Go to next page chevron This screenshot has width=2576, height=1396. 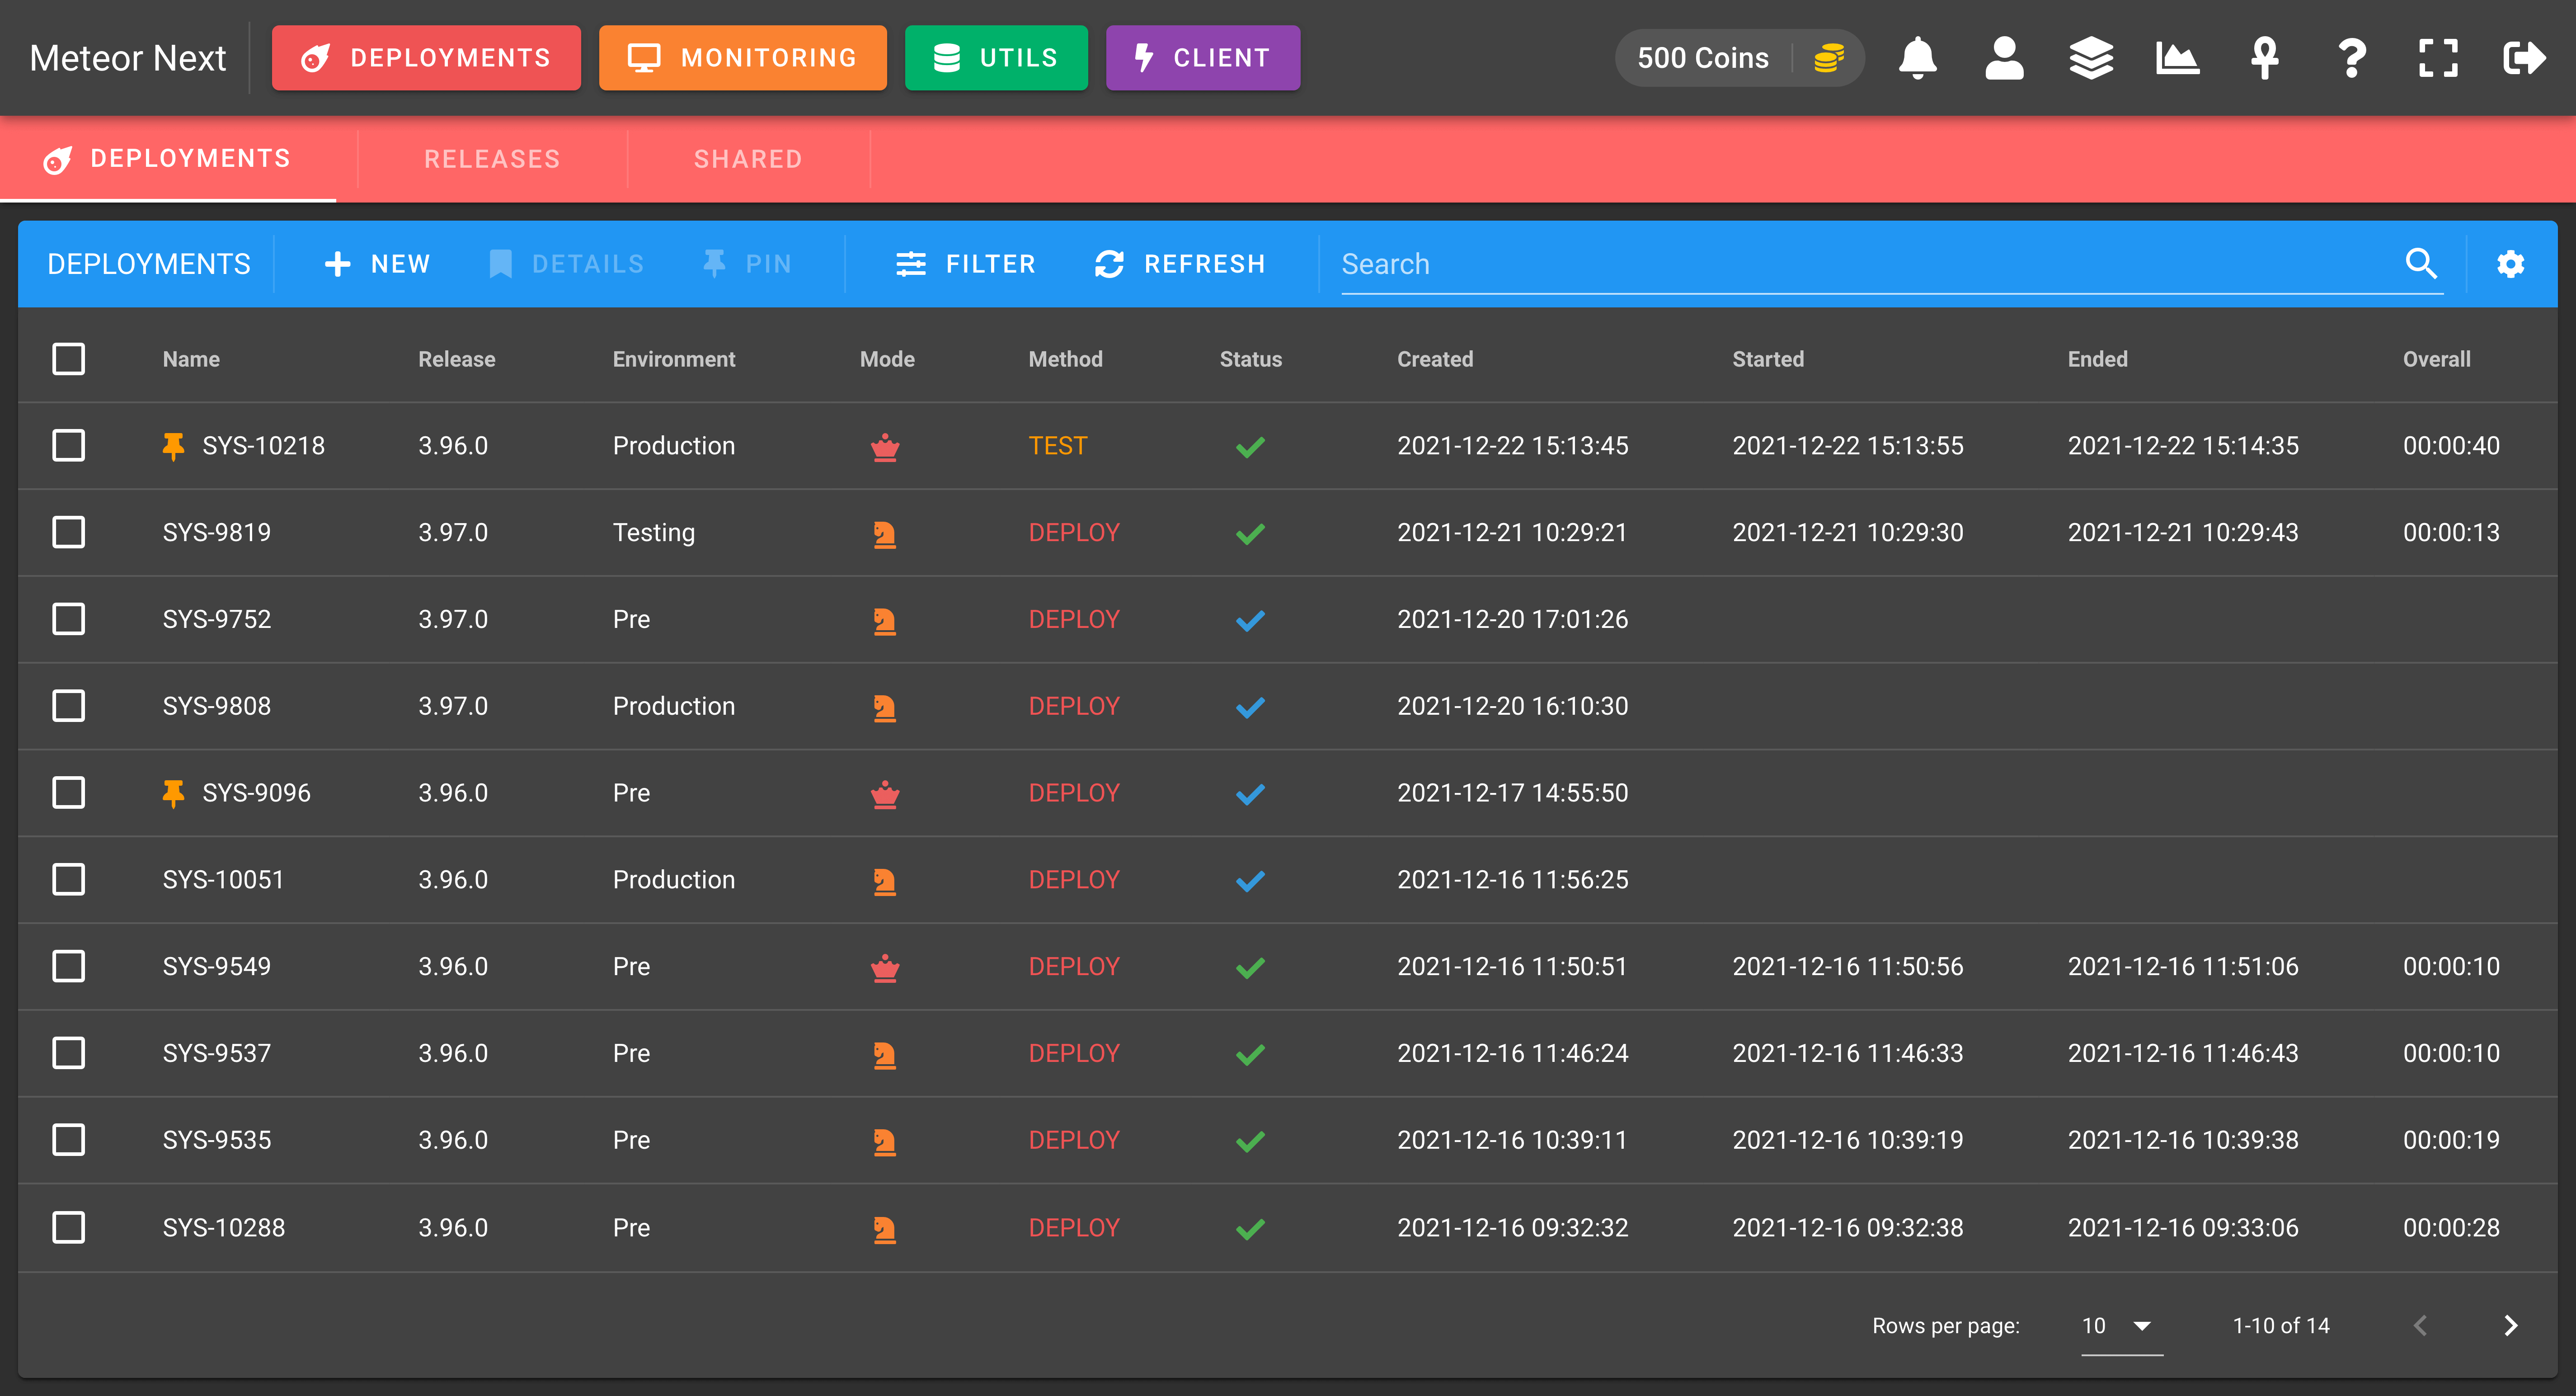coord(2510,1326)
